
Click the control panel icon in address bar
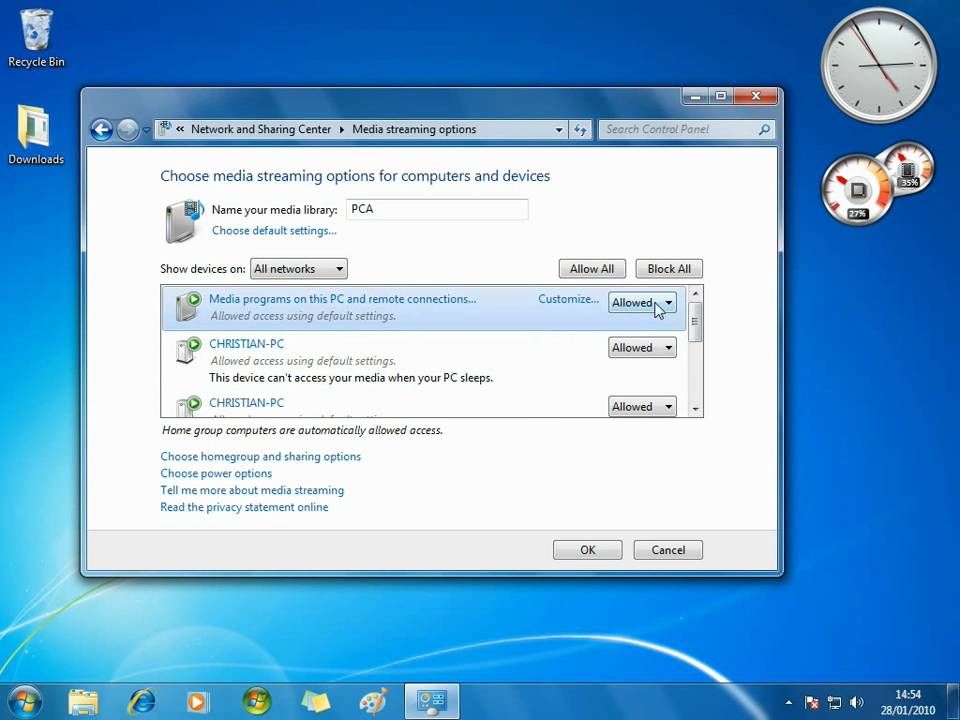tap(165, 129)
